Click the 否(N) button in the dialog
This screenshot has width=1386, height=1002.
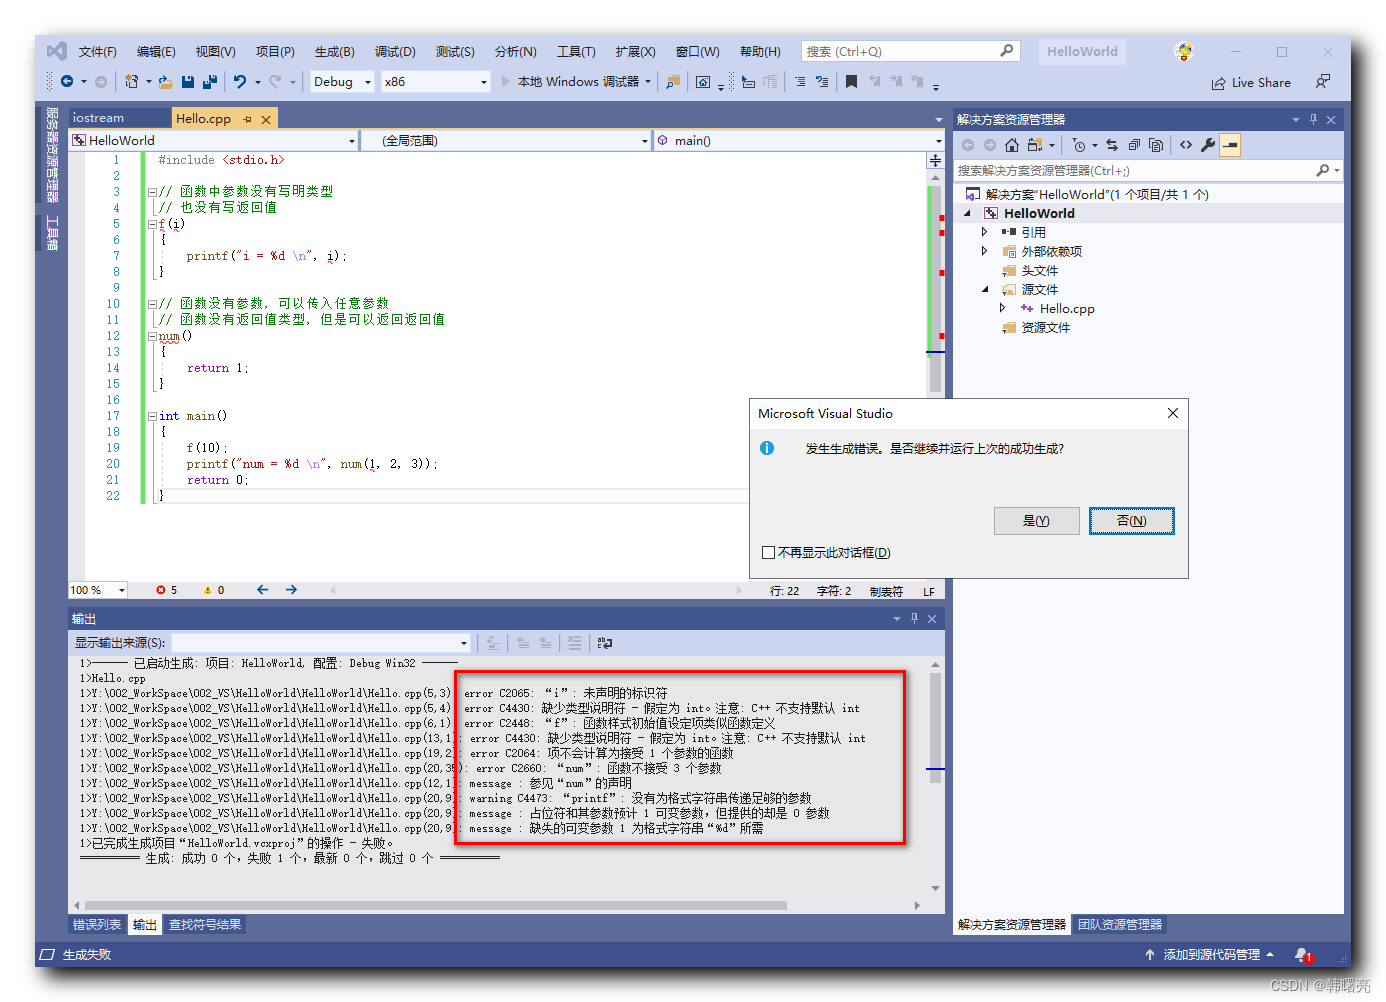point(1131,521)
